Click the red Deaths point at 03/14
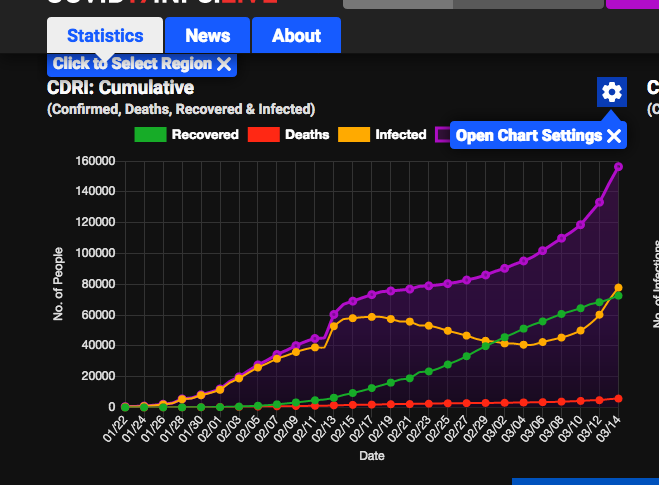Image resolution: width=659 pixels, height=485 pixels. coord(618,398)
